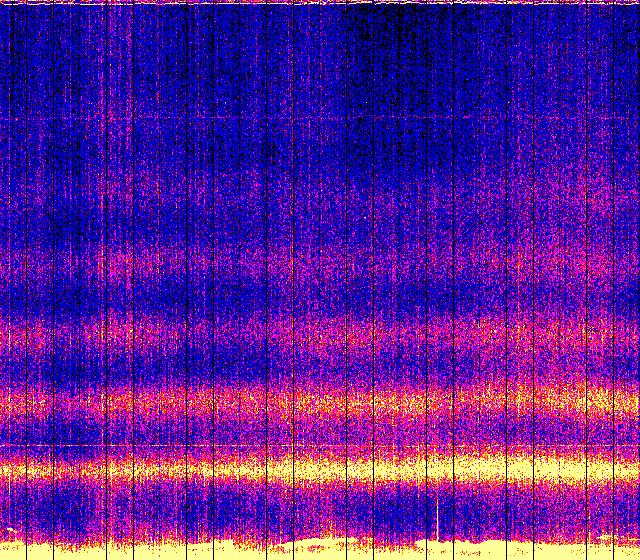
Task: Click the center of the spectrogram image
Action: click(x=320, y=280)
